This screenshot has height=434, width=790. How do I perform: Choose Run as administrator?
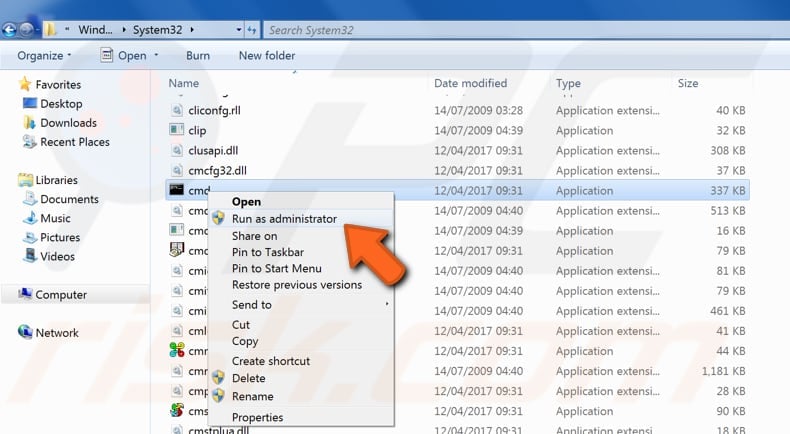click(284, 219)
